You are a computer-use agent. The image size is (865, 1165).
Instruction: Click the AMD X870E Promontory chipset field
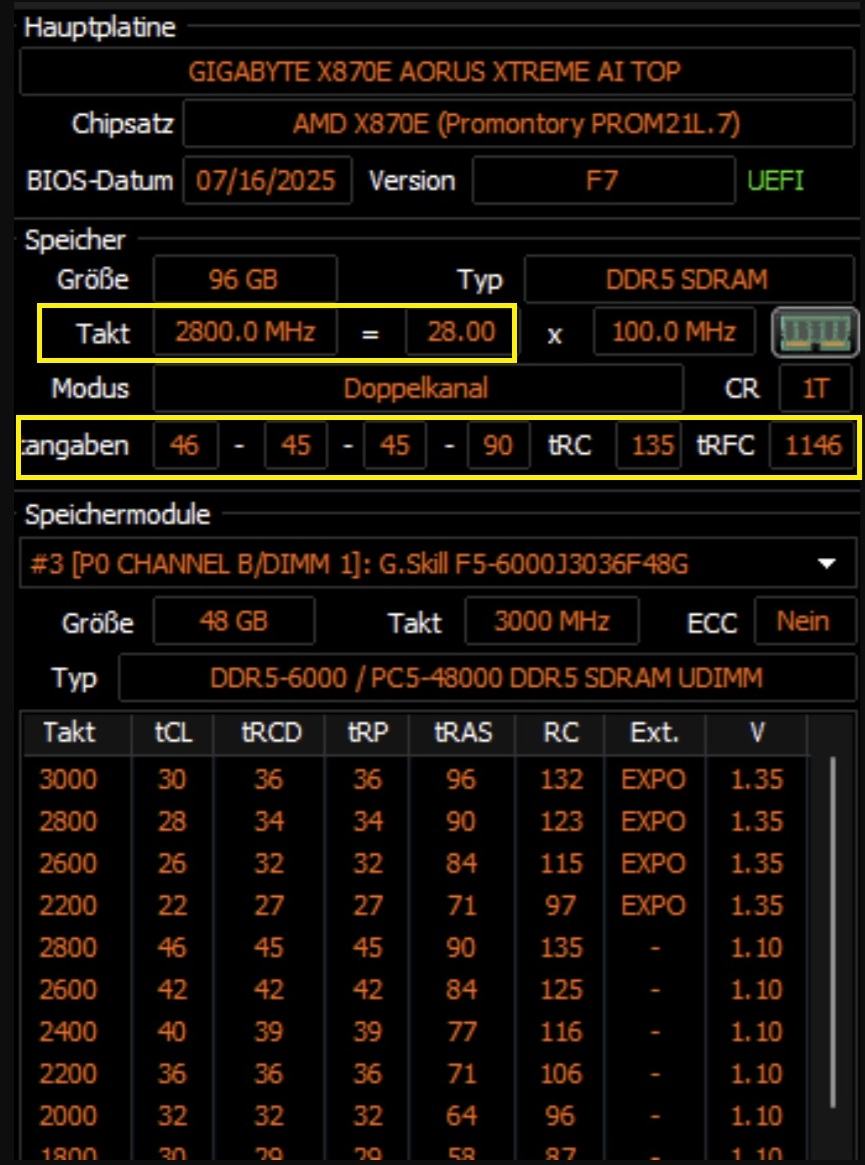[518, 123]
